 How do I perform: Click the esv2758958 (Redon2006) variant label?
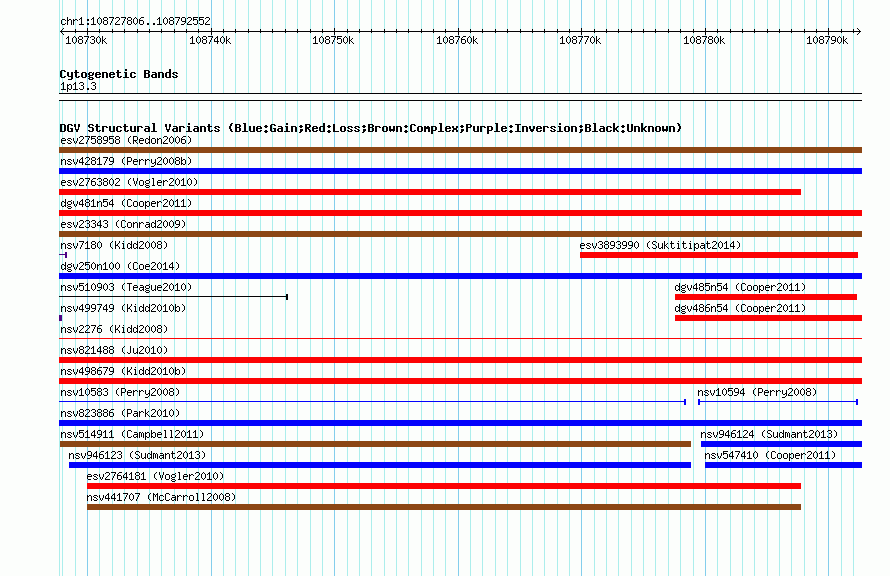(126, 140)
